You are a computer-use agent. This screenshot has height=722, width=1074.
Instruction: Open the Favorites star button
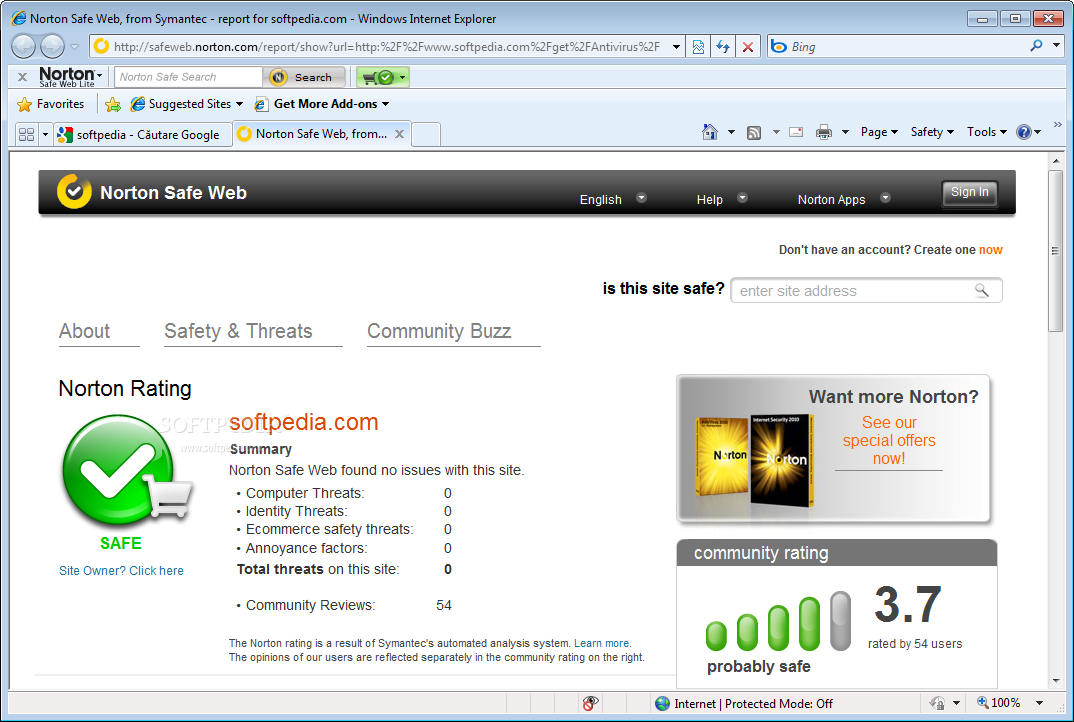coord(51,104)
